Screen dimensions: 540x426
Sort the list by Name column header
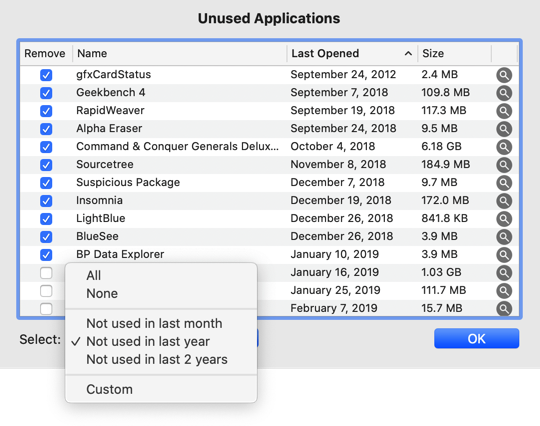pos(179,53)
